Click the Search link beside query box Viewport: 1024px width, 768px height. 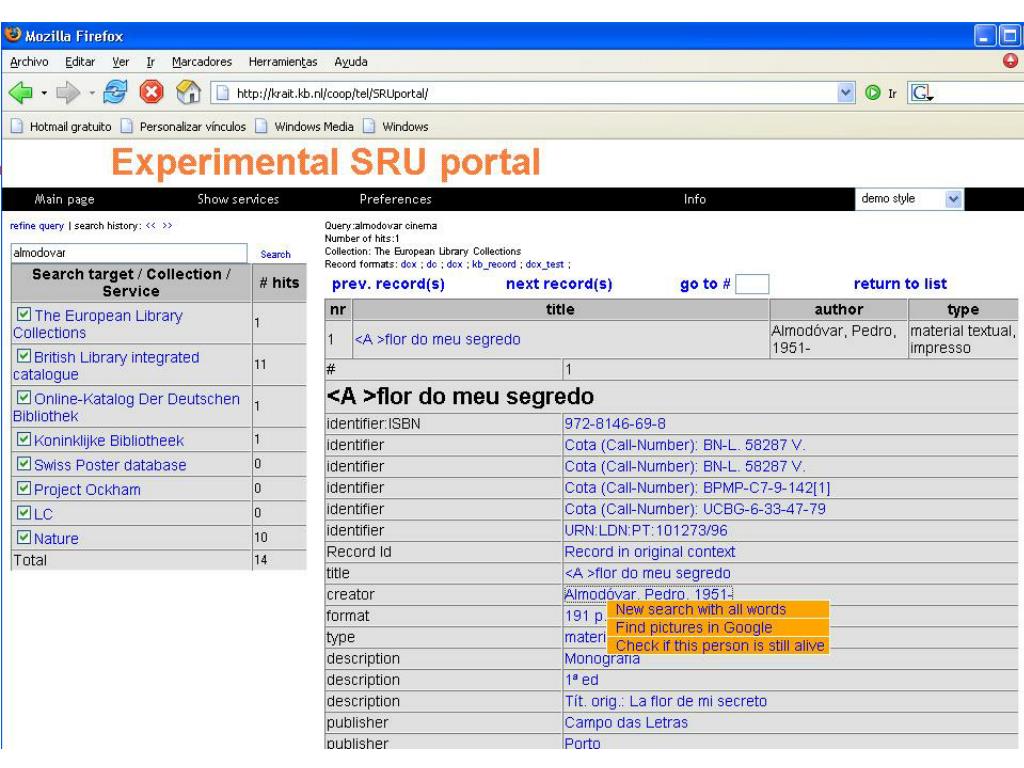point(275,254)
